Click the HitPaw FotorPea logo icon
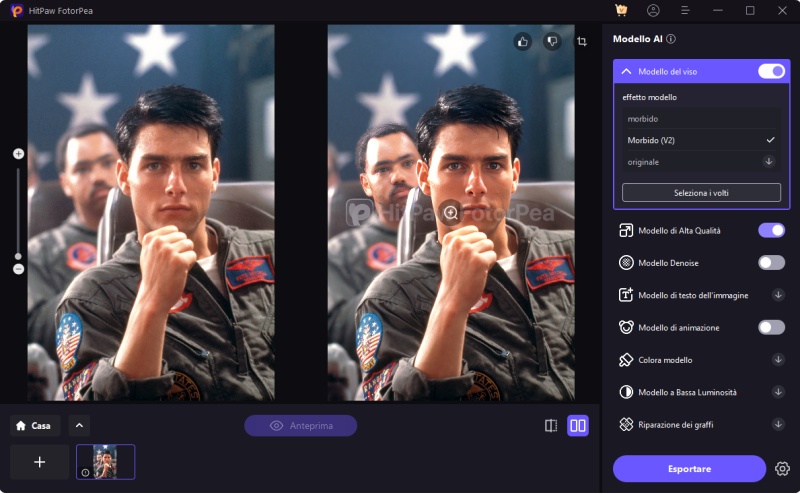 [x=17, y=11]
